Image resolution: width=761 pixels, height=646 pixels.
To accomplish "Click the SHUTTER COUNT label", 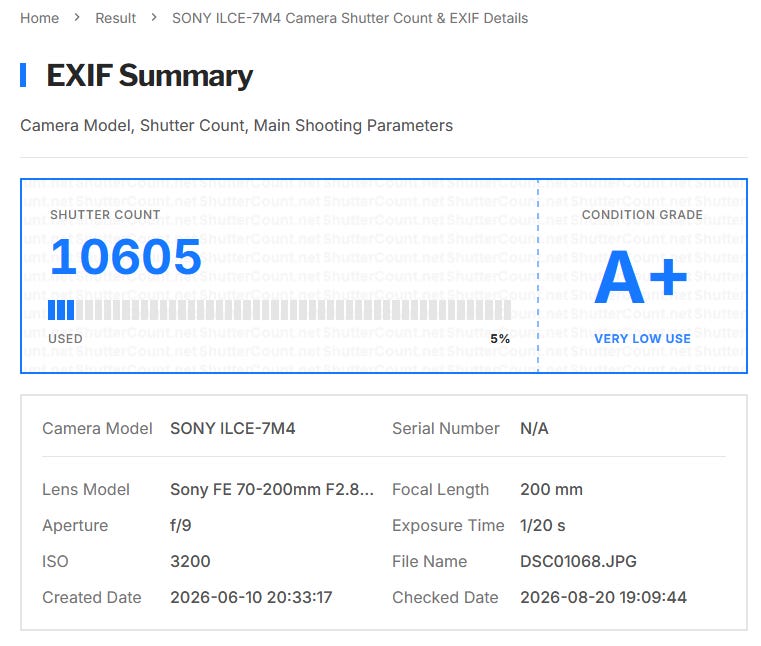I will pos(105,215).
